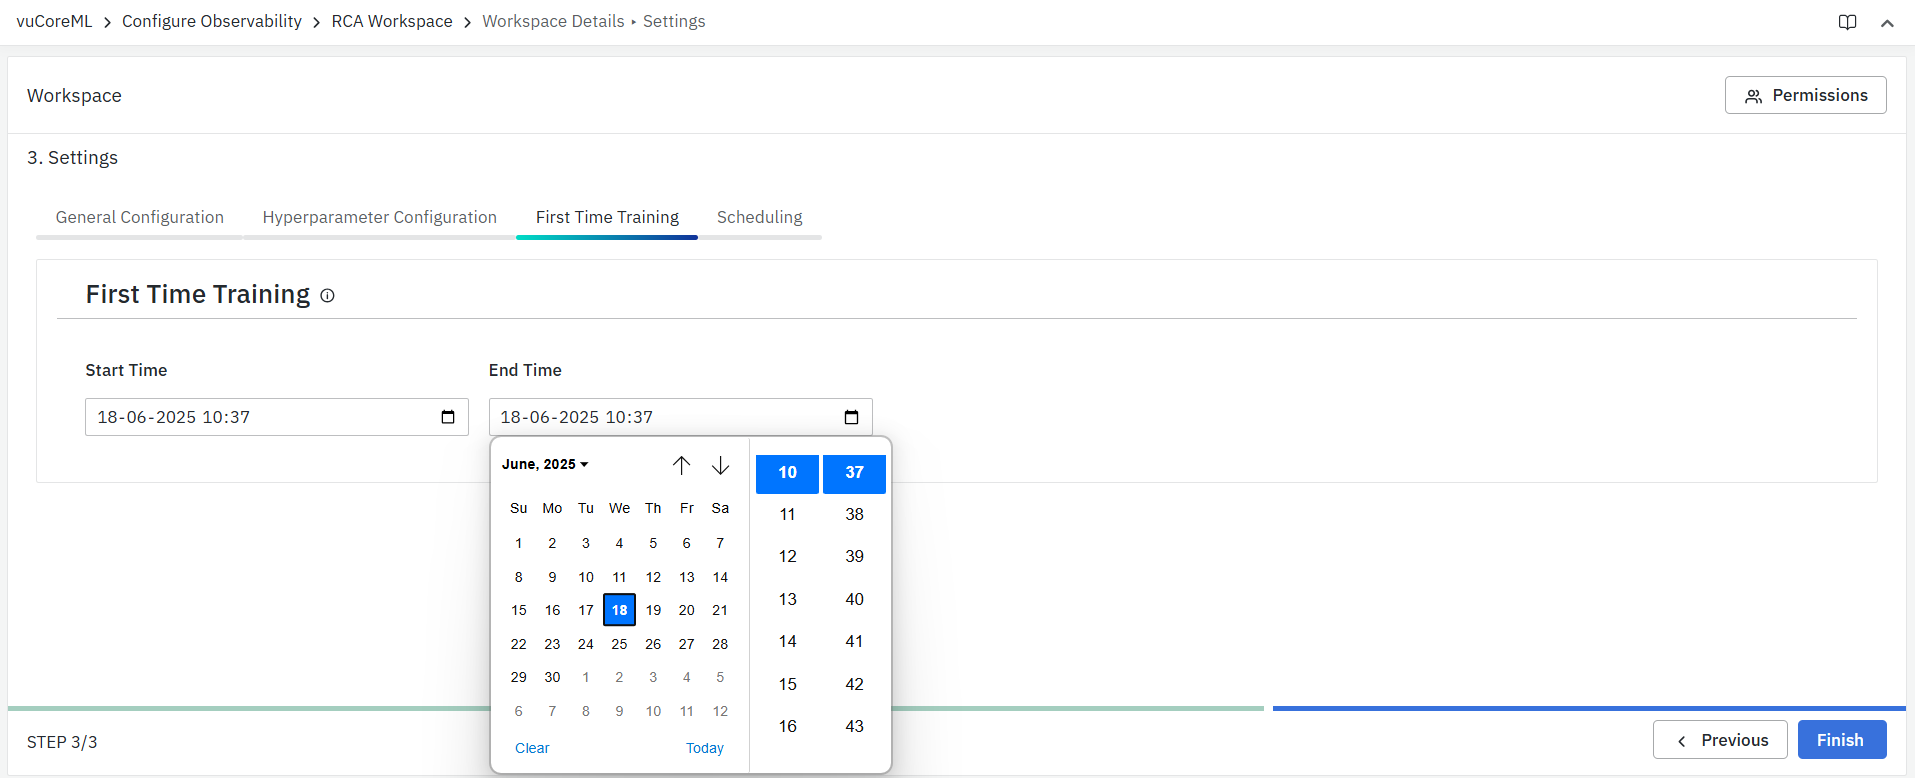Open the documentation book icon
Viewport: 1915px width, 778px height.
pyautogui.click(x=1847, y=22)
